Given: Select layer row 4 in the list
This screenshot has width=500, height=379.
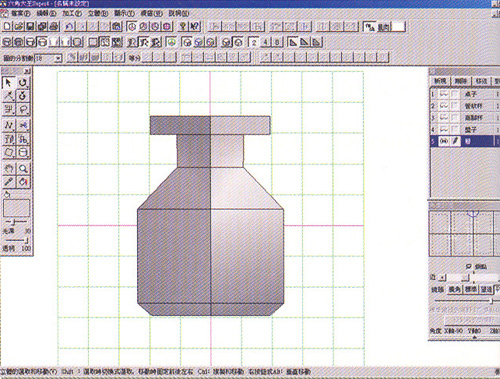Looking at the screenshot, I should 465,129.
